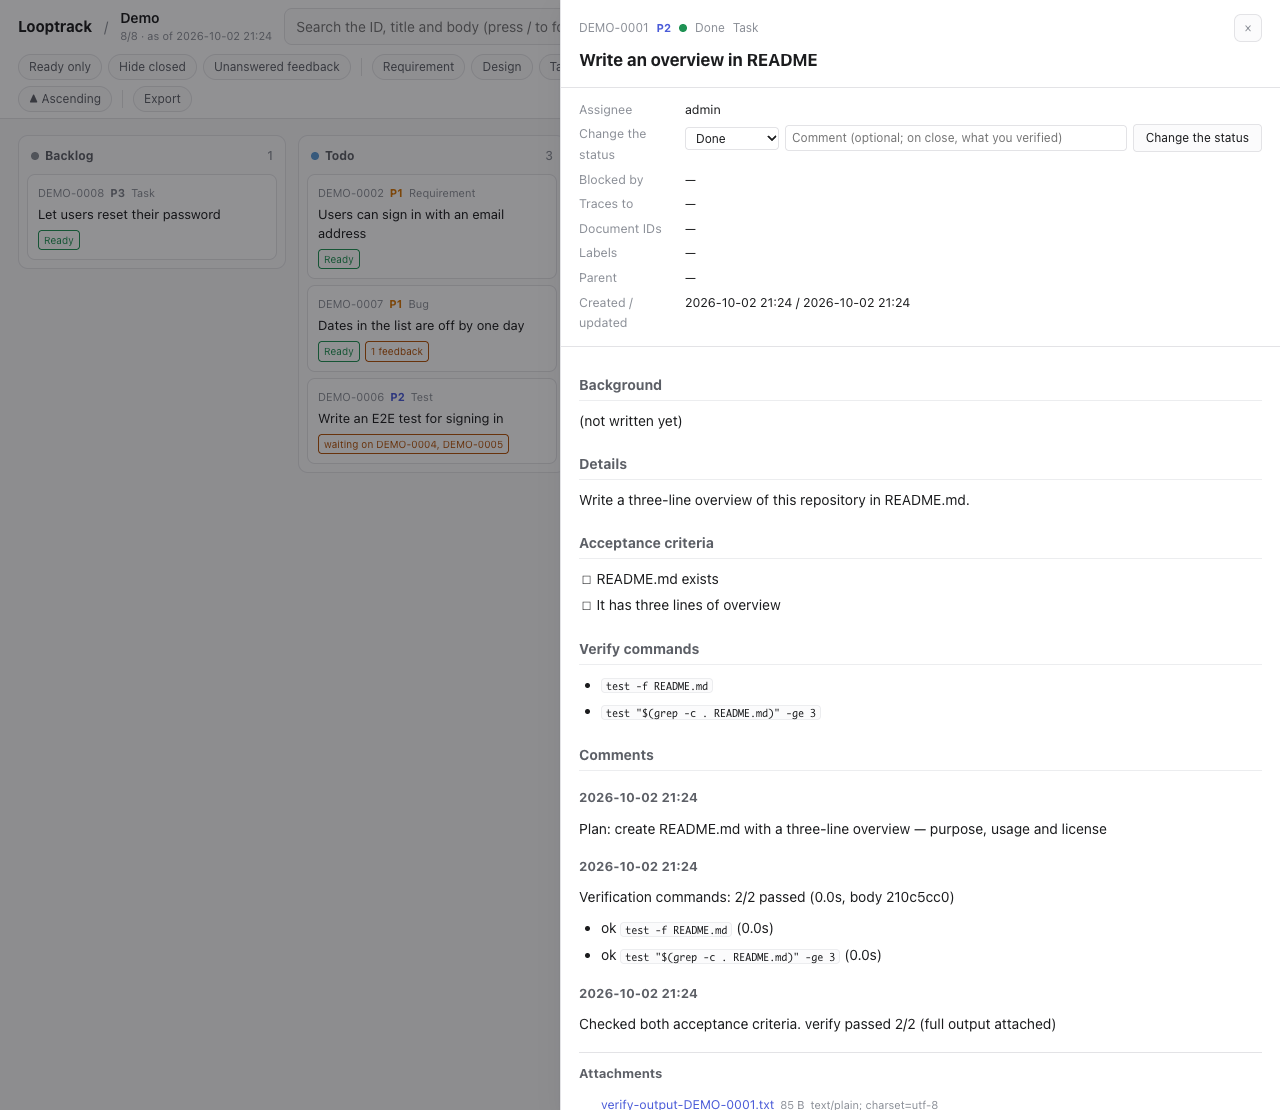Image resolution: width=1280 pixels, height=1110 pixels.
Task: Click the 'Verify commands' section heading
Action: [x=639, y=650]
